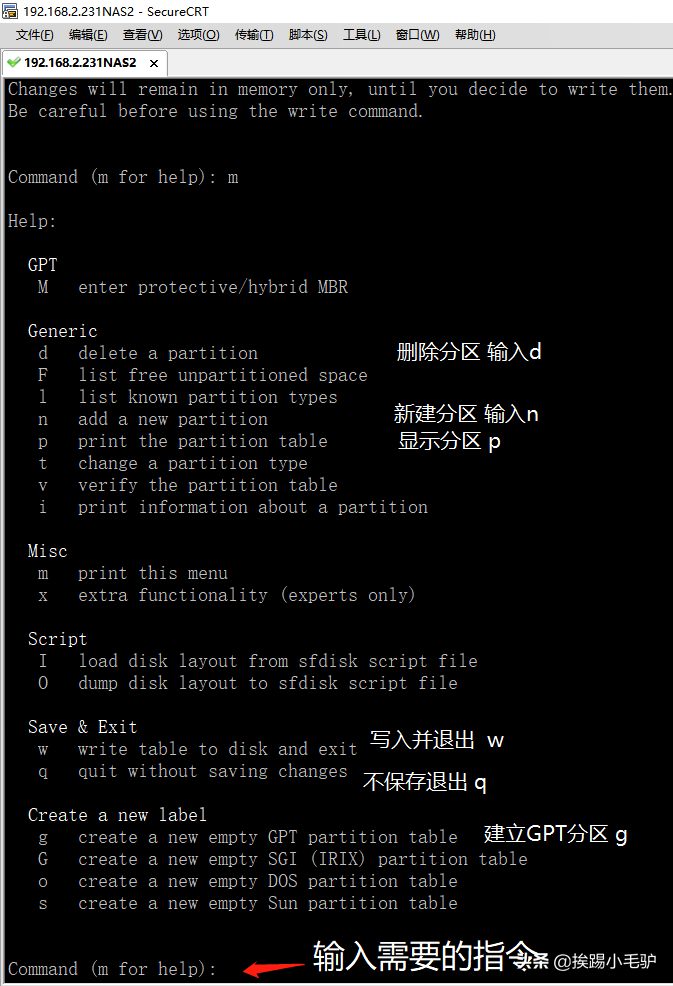Show the 脚本(S) menu
Image resolution: width=673 pixels, height=986 pixels.
tap(308, 35)
